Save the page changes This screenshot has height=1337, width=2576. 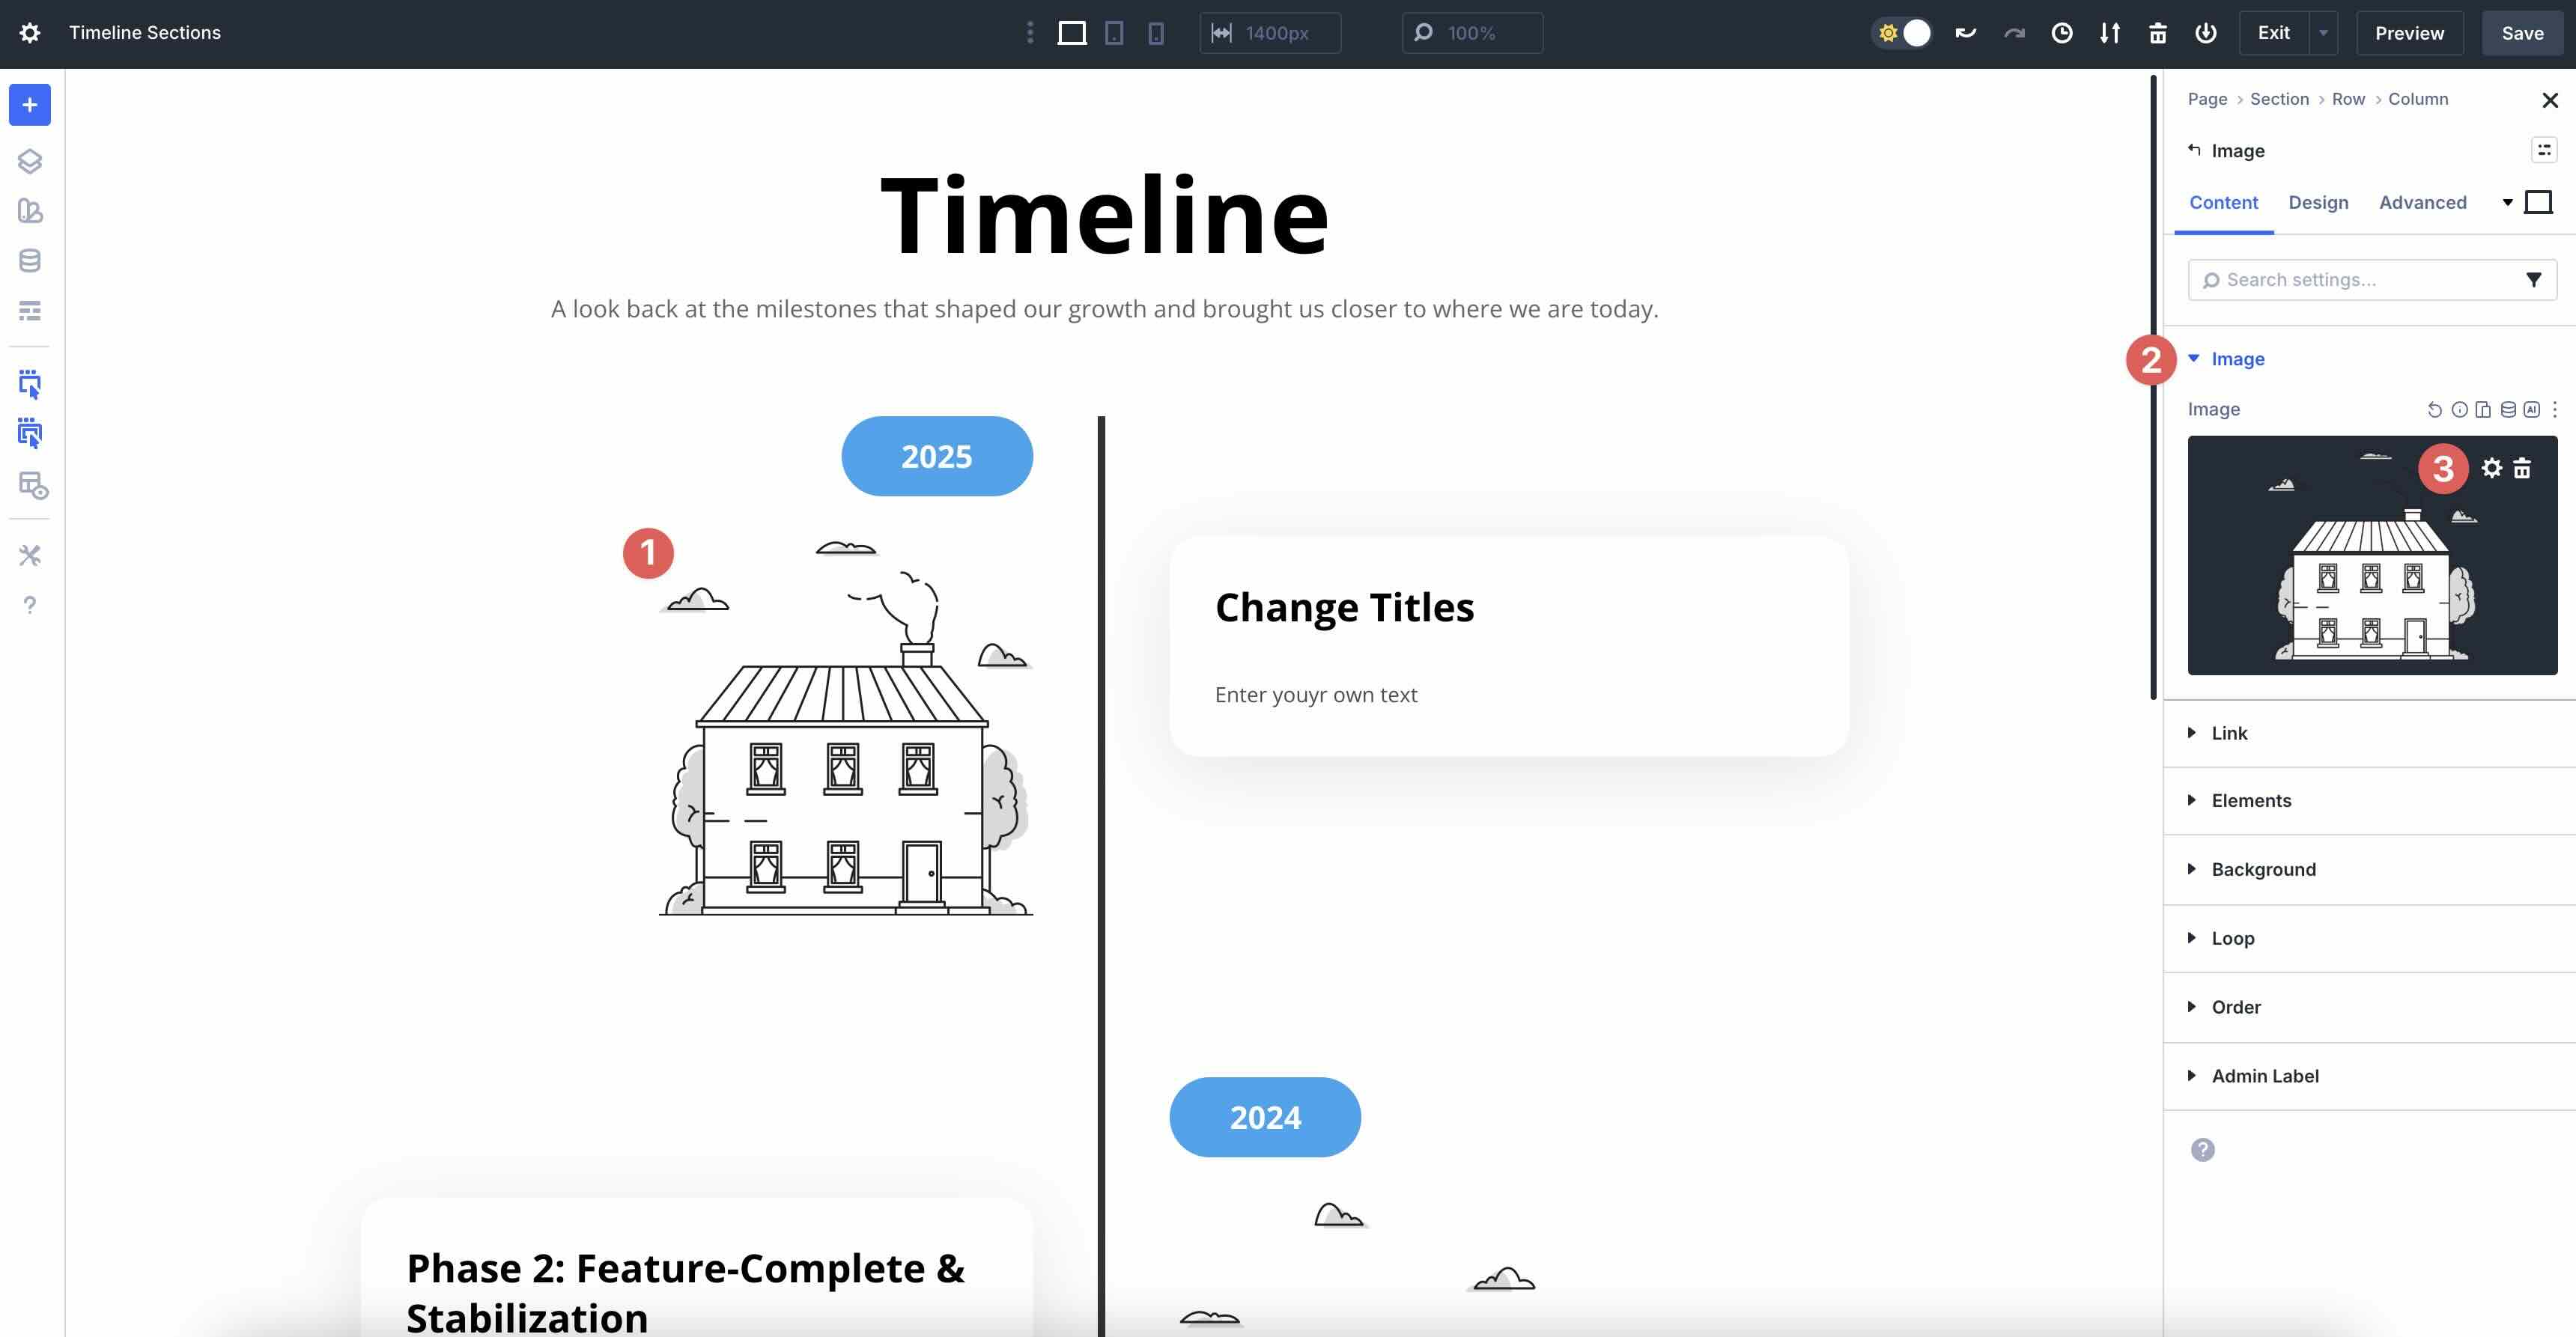tap(2521, 33)
